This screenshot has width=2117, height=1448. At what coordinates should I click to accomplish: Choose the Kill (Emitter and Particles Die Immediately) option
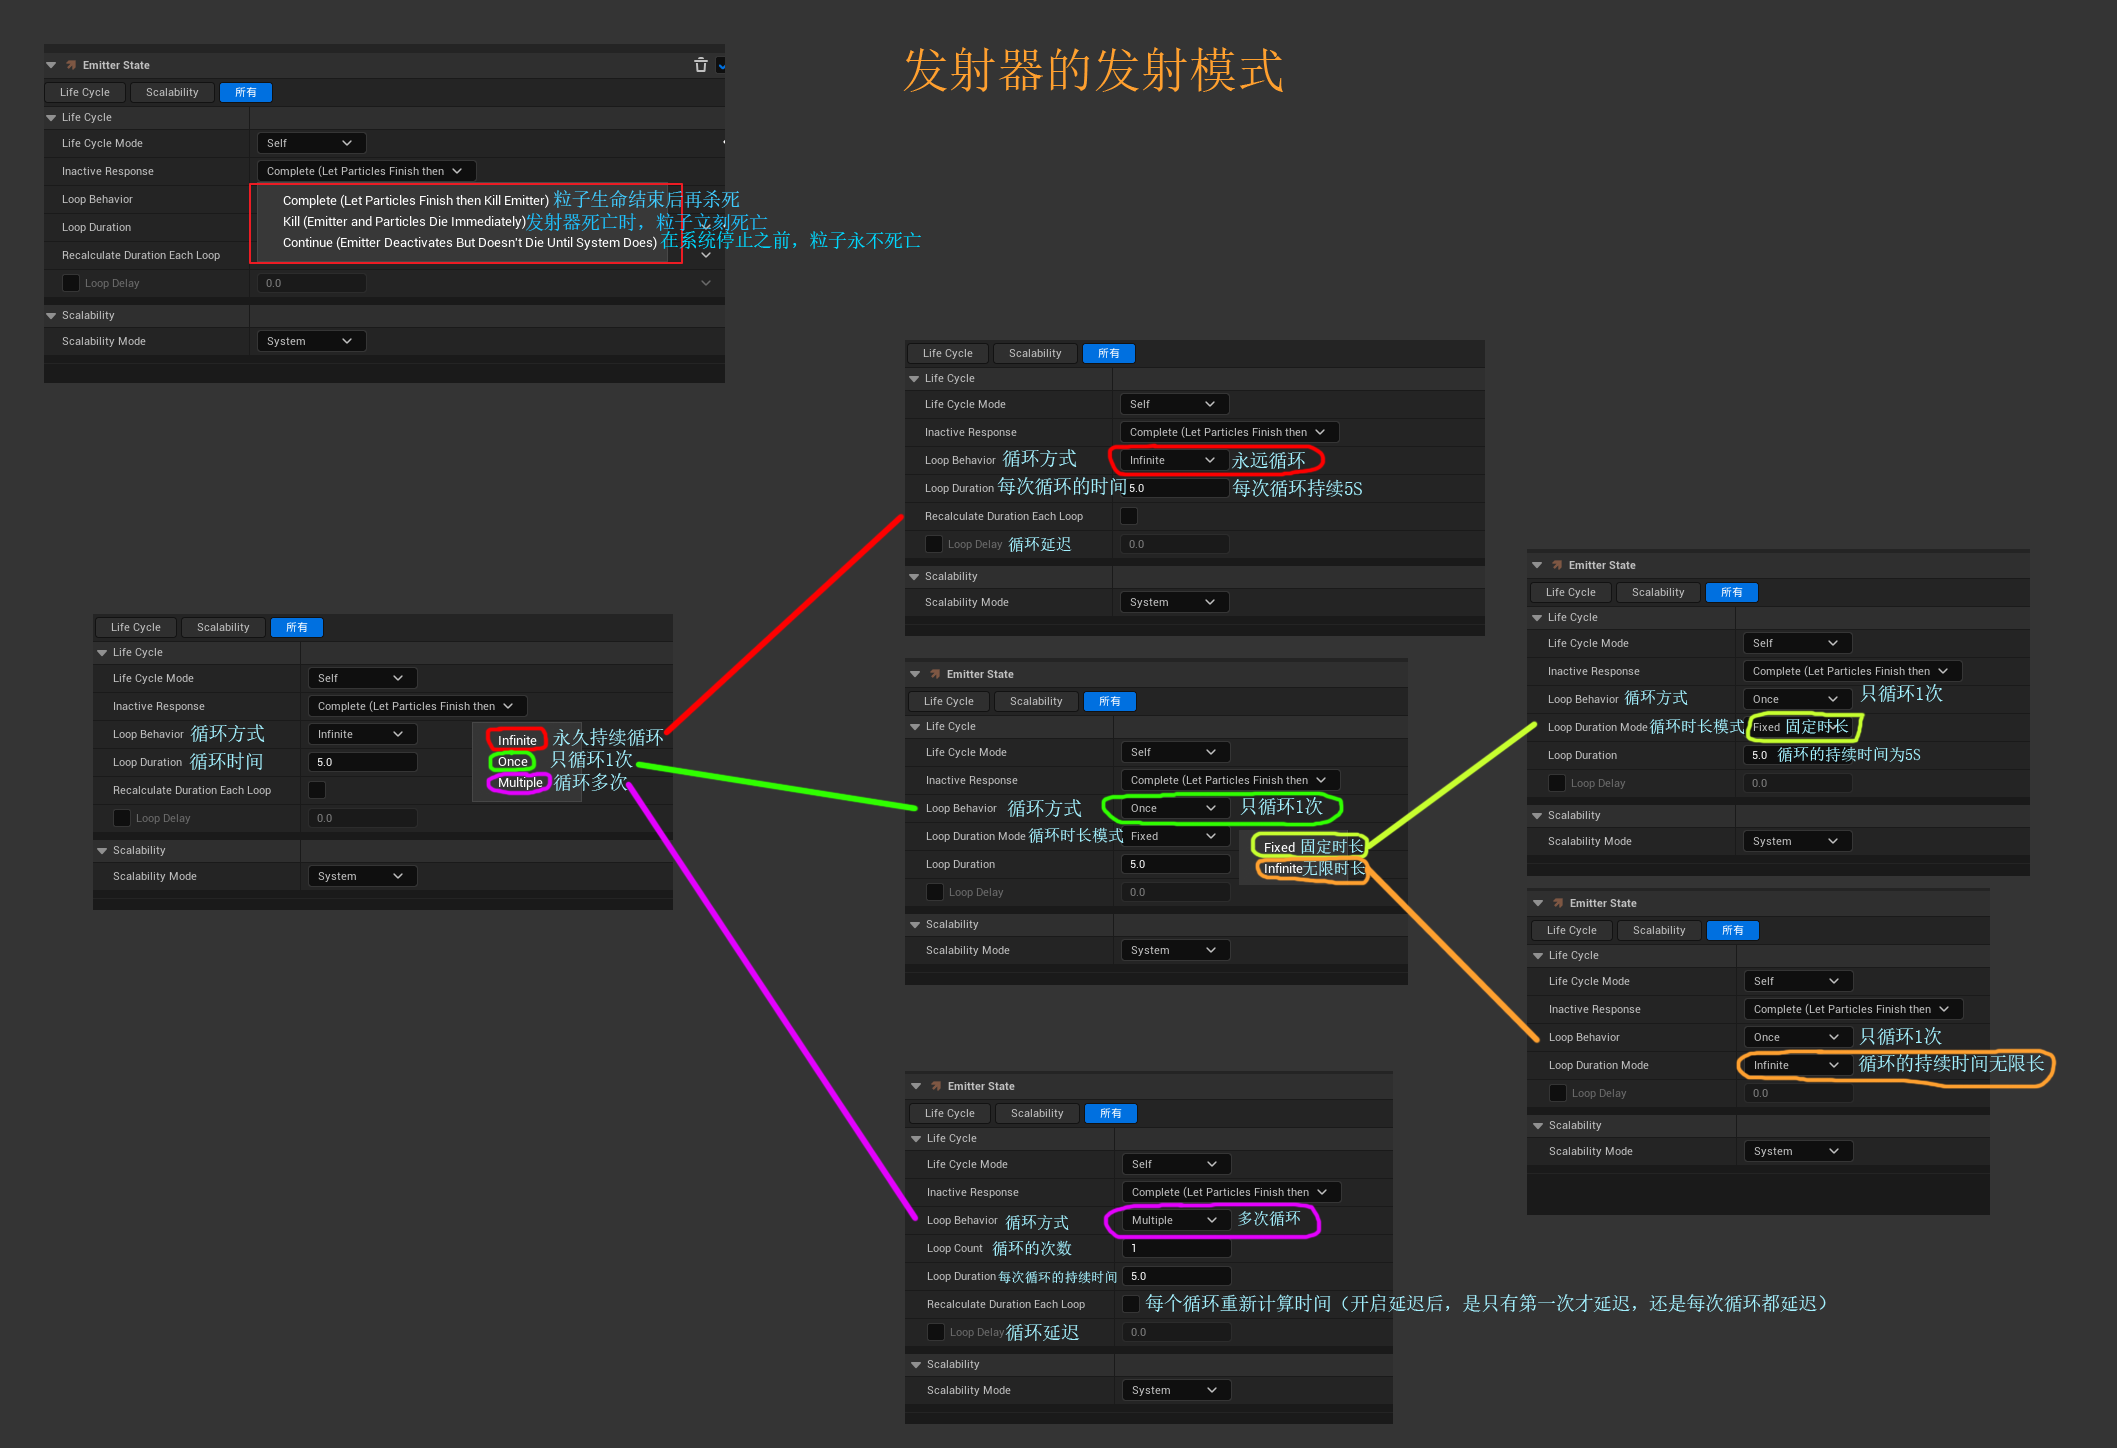(x=404, y=222)
